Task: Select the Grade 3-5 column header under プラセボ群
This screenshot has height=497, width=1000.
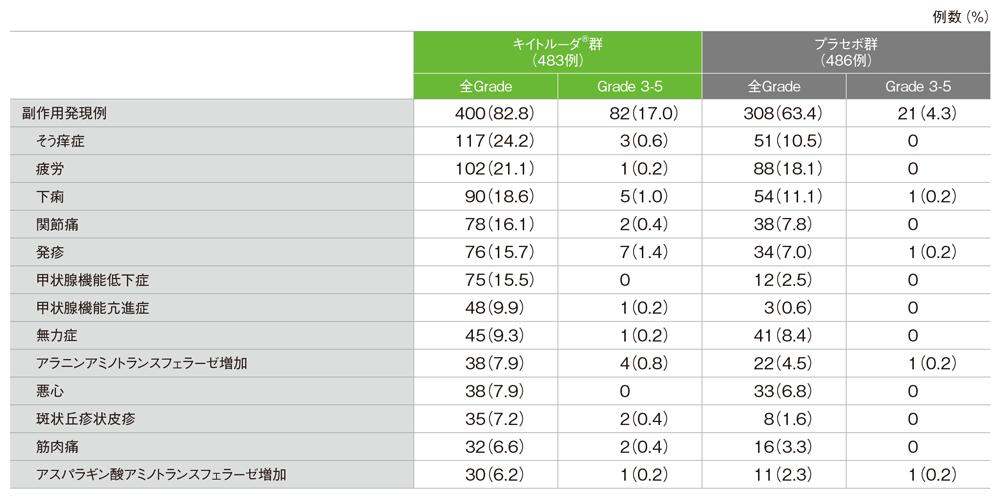Action: (918, 87)
